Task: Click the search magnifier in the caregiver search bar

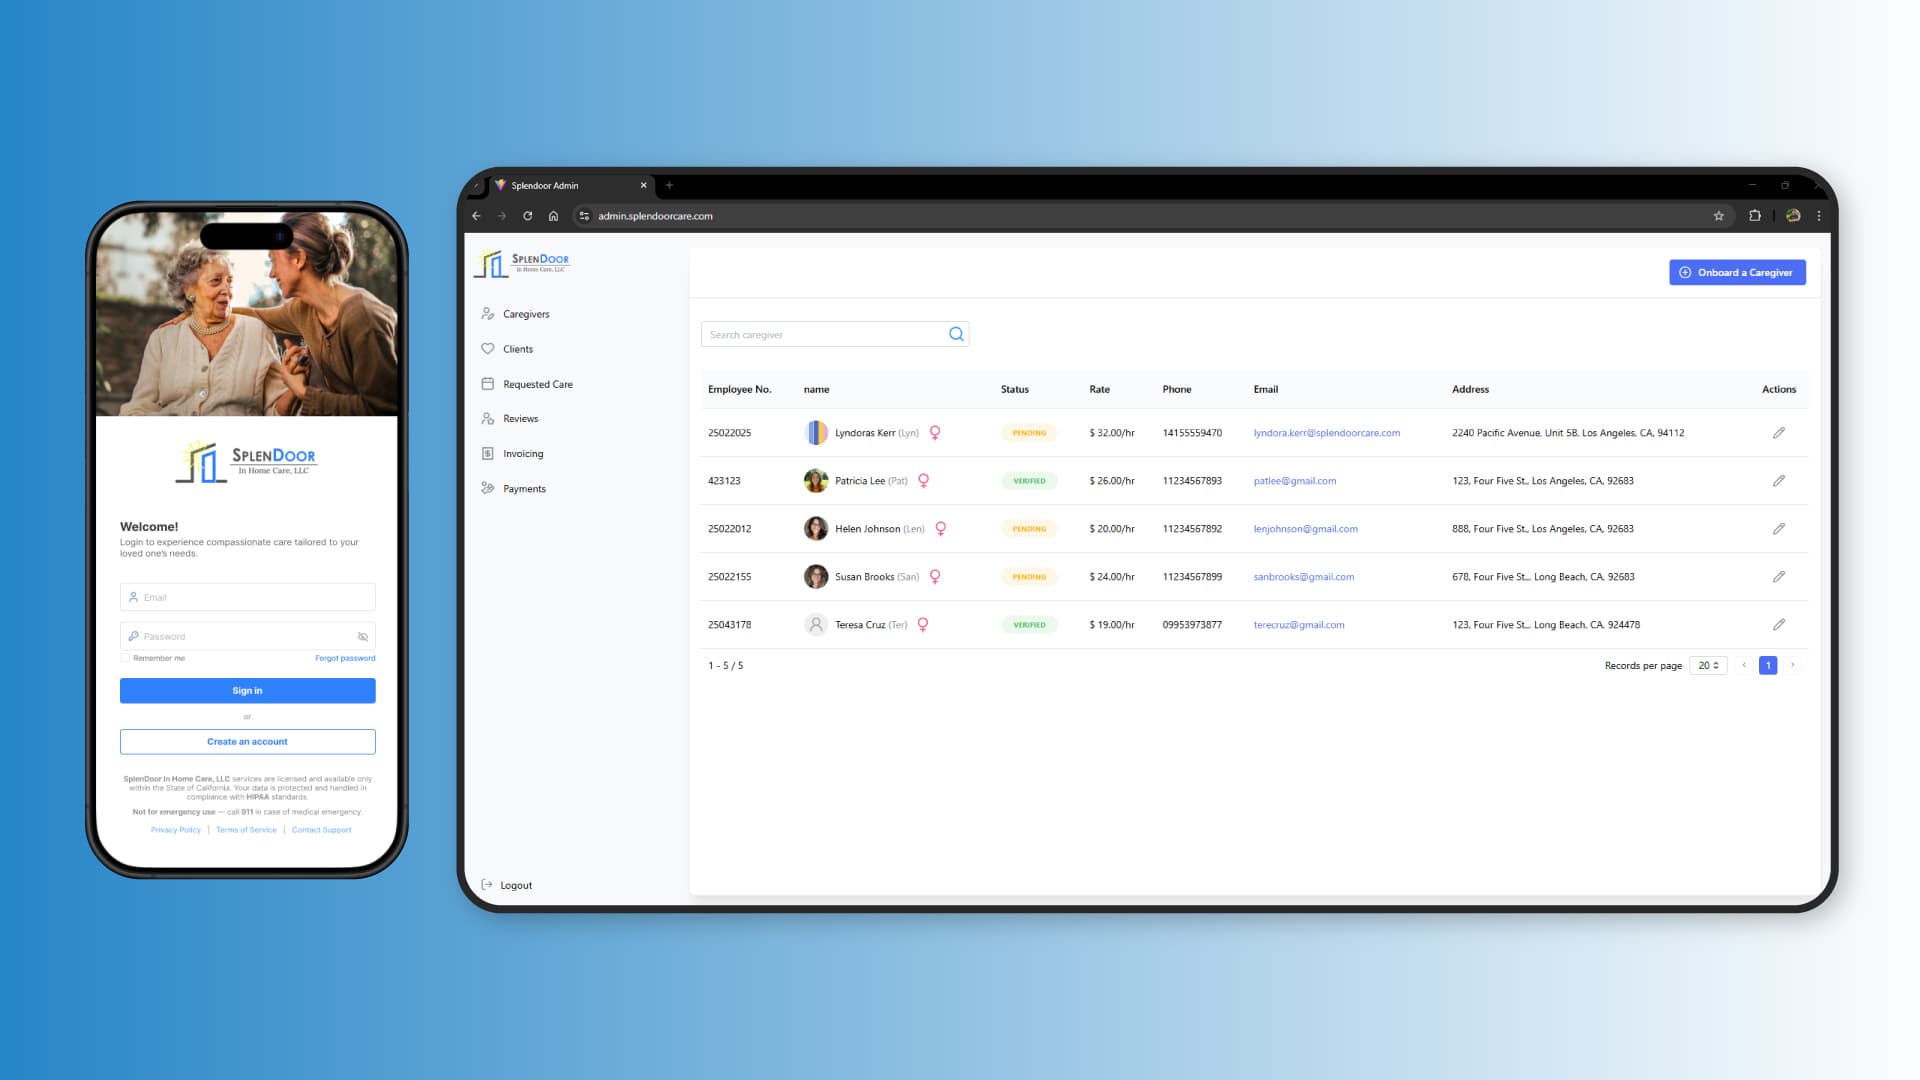Action: (956, 333)
